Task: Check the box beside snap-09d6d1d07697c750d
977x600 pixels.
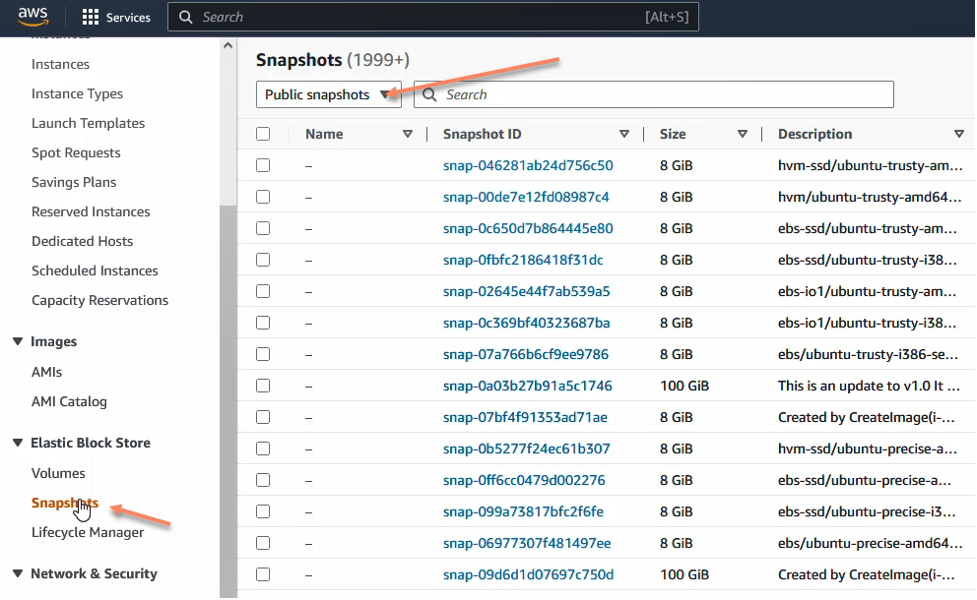Action: [x=262, y=575]
